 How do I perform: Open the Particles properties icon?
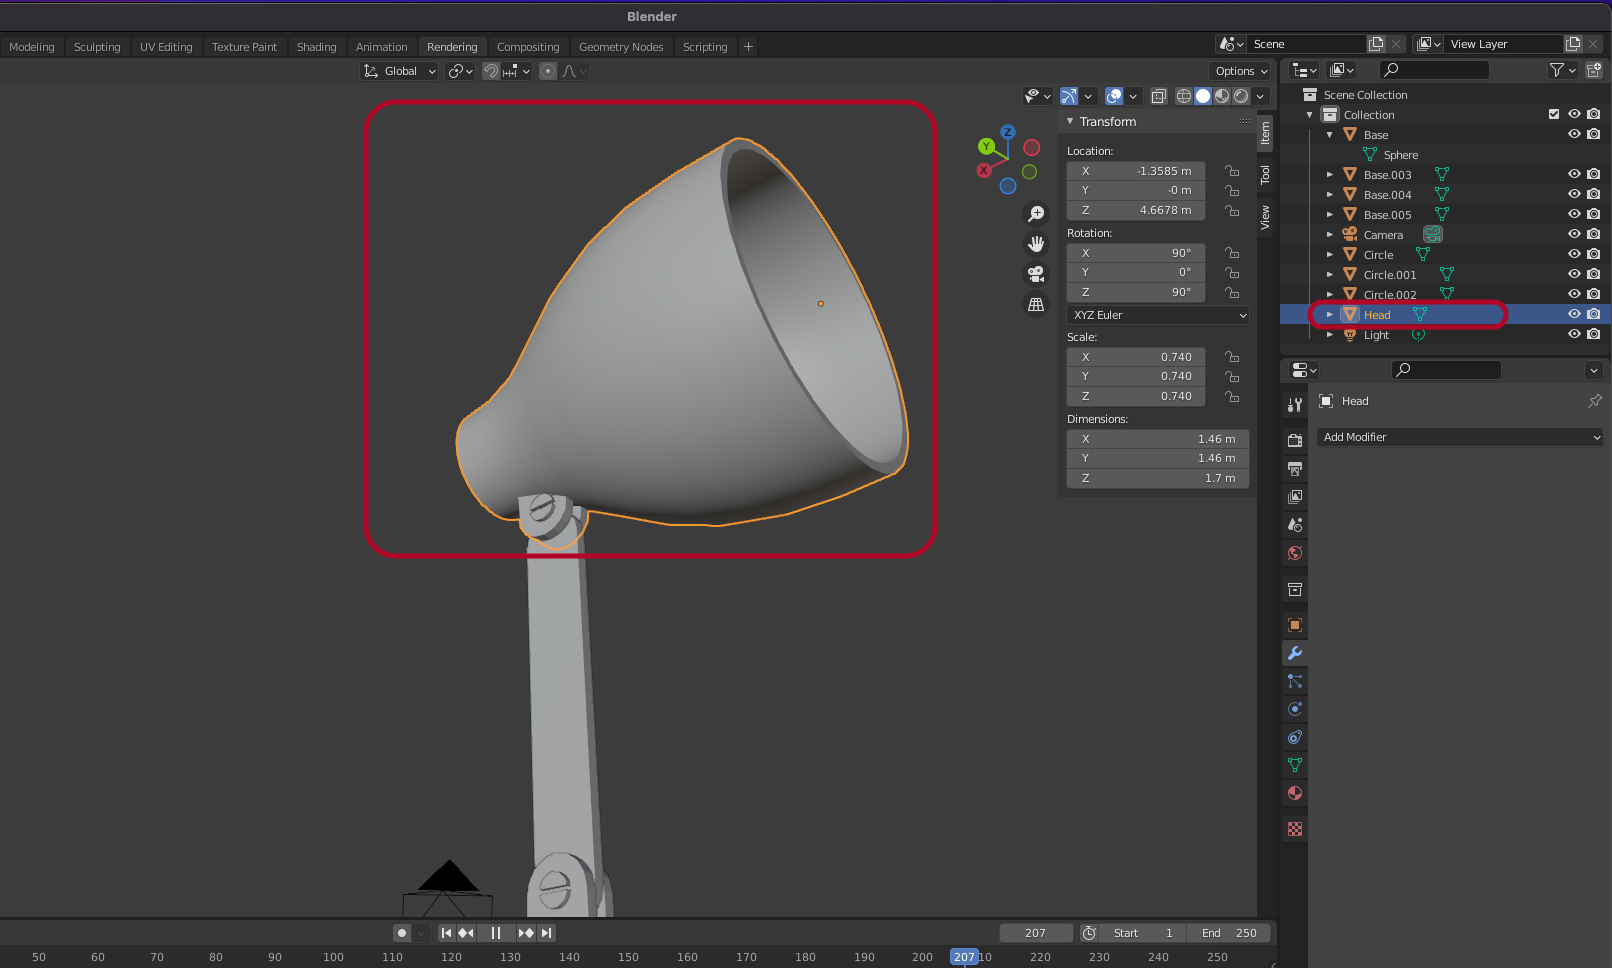tap(1295, 681)
